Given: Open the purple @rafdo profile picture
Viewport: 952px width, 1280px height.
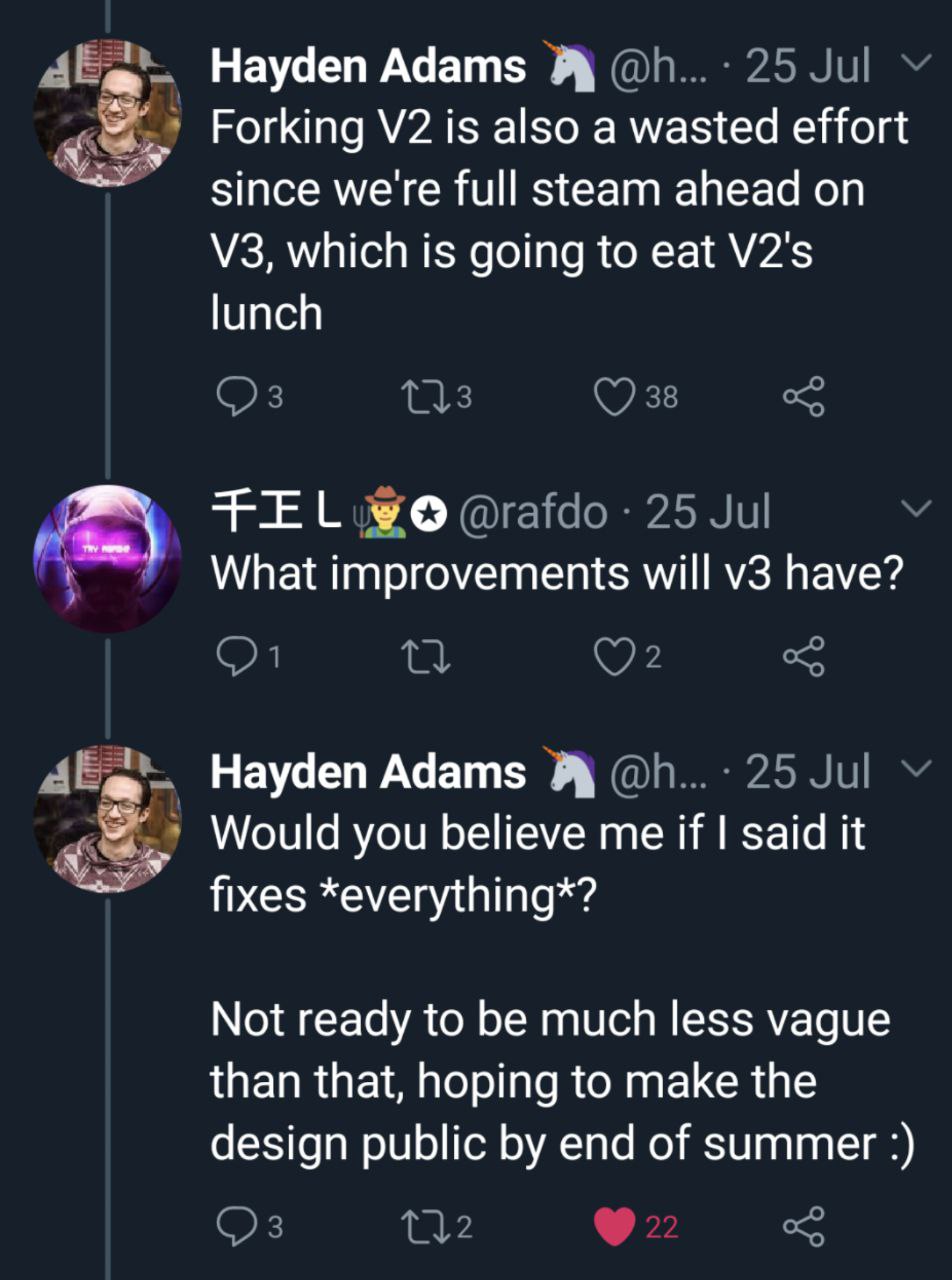Looking at the screenshot, I should [107, 558].
